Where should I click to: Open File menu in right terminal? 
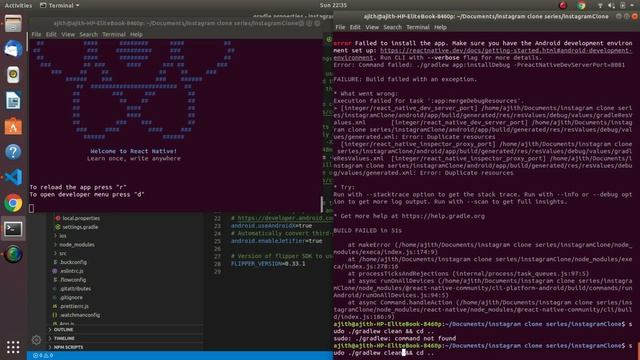[x=340, y=27]
